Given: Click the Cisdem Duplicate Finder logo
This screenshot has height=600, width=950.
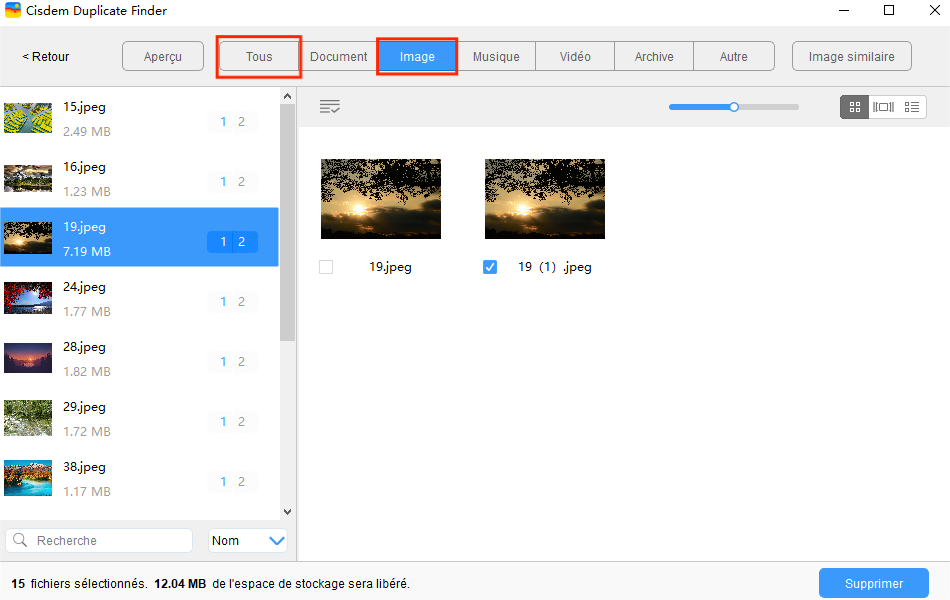Looking at the screenshot, I should [x=13, y=10].
